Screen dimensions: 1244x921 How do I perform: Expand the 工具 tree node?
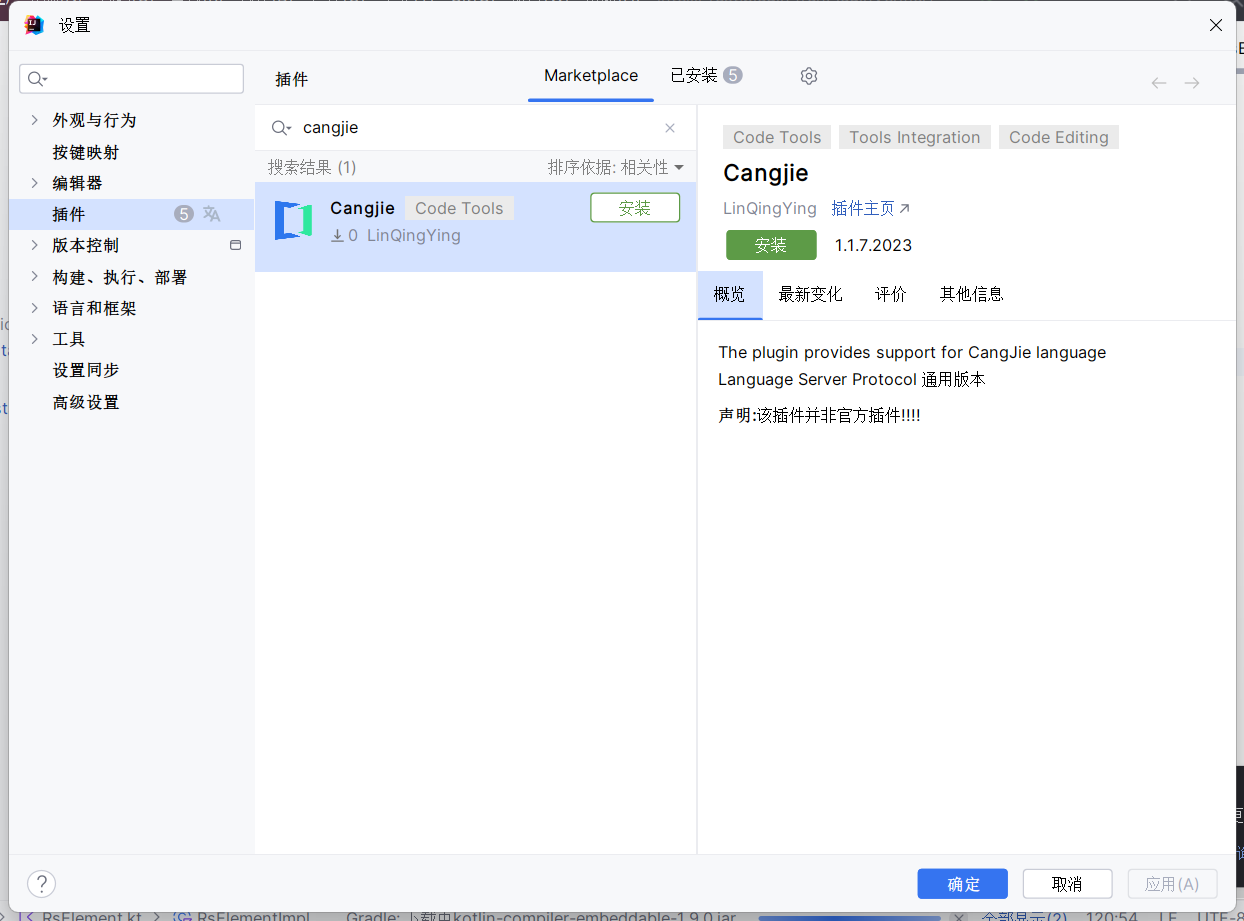coord(35,339)
